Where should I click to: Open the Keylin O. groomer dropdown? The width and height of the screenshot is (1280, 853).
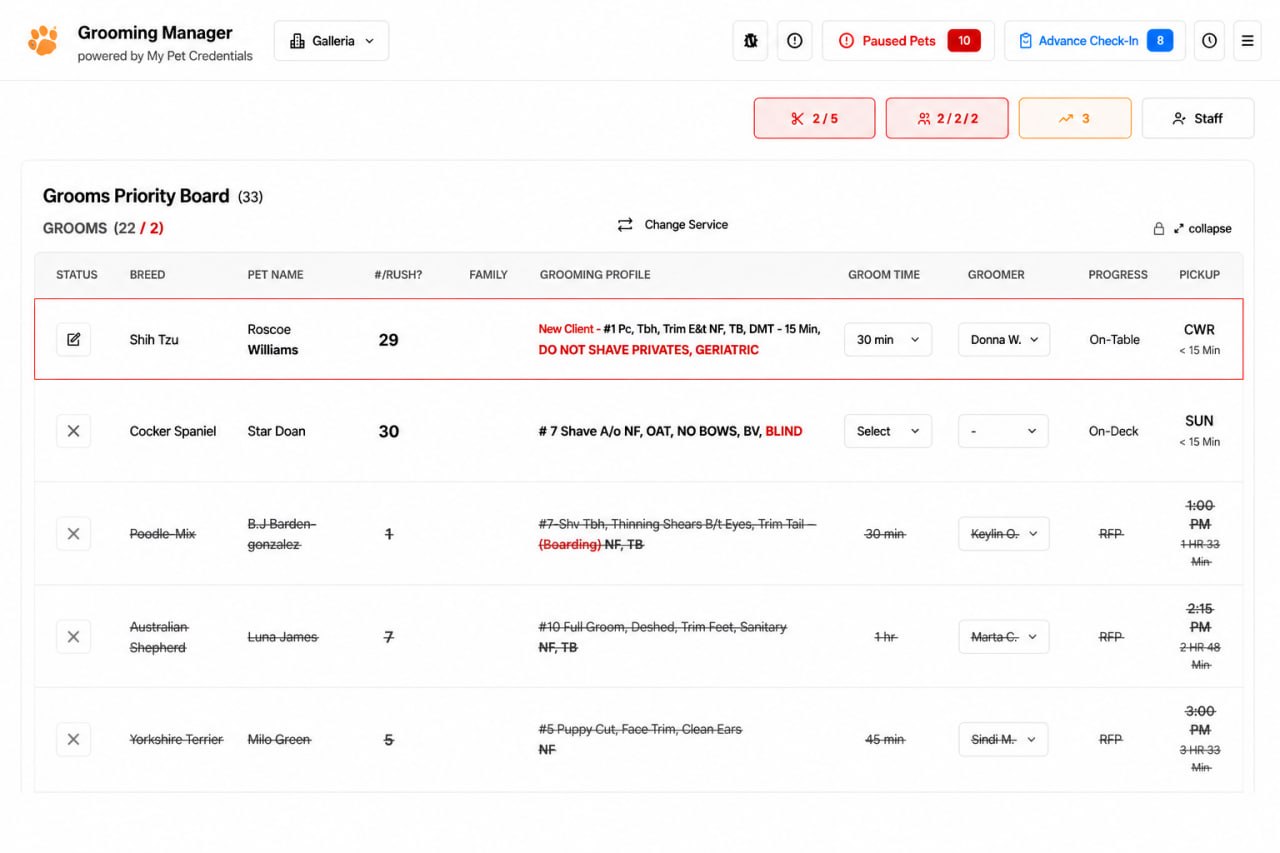click(1004, 534)
